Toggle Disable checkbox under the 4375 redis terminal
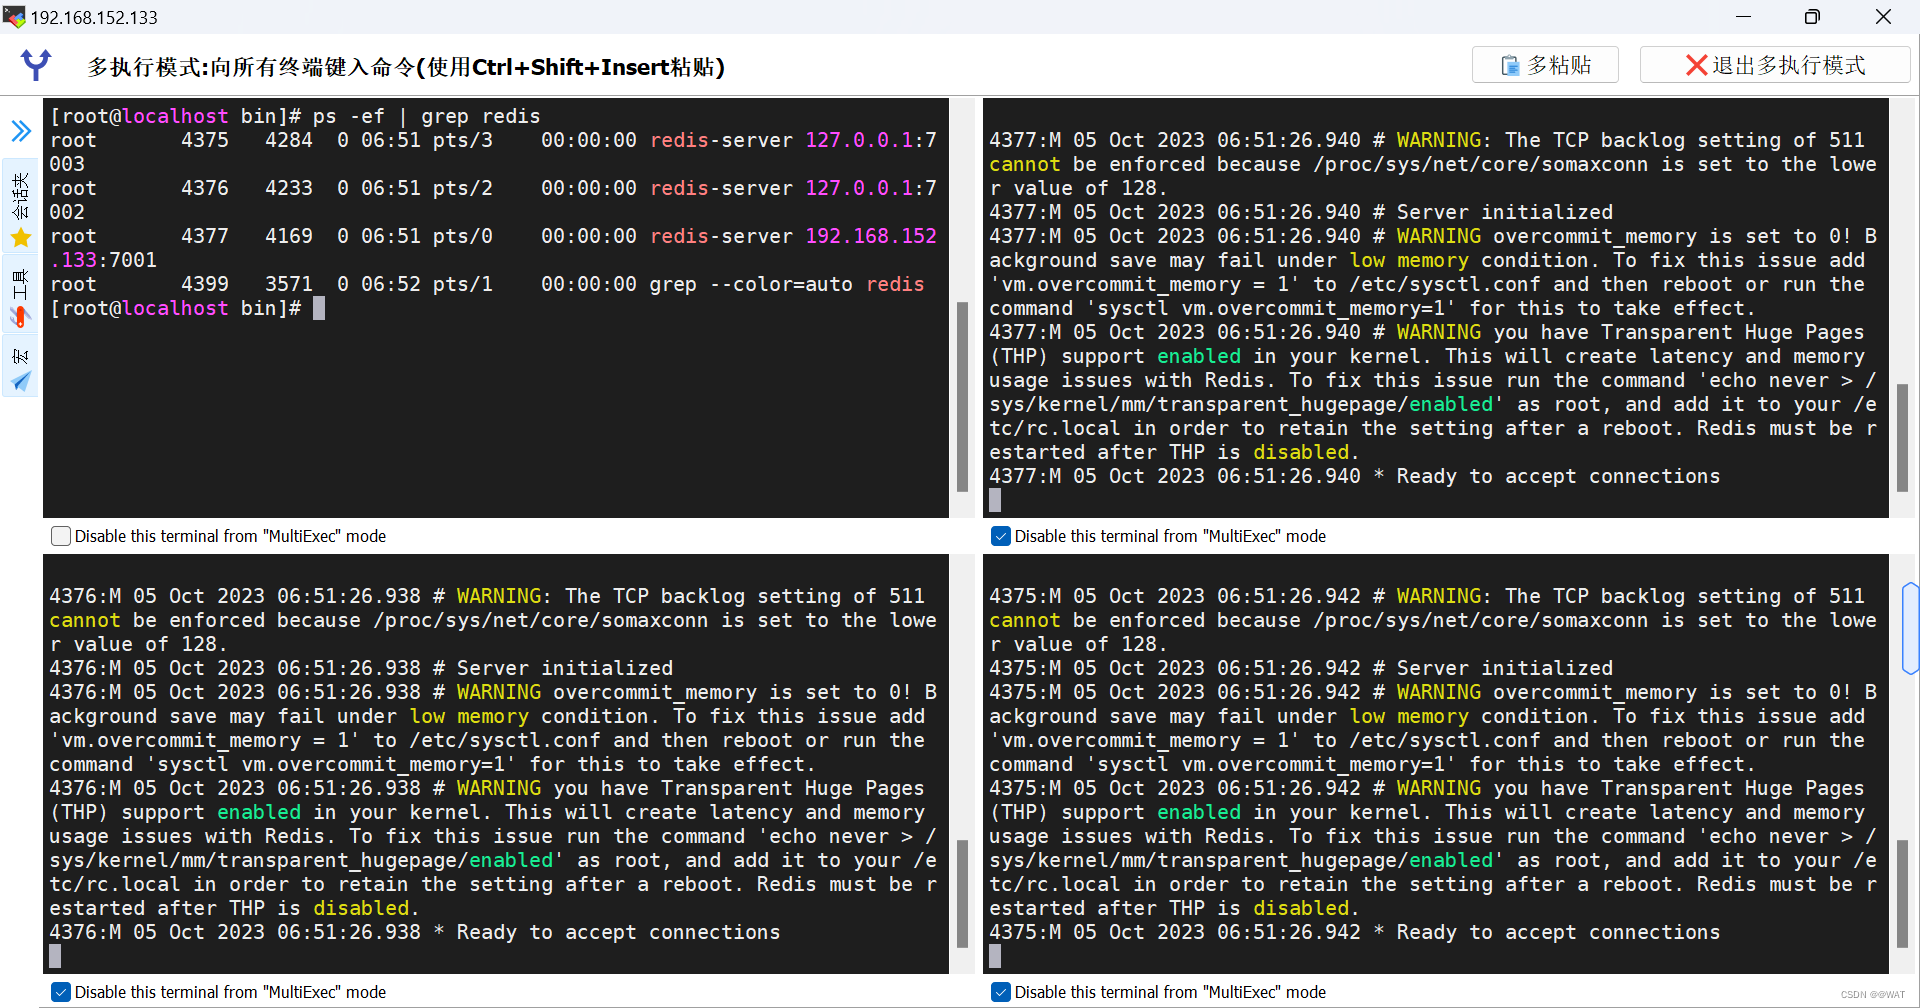 1001,992
